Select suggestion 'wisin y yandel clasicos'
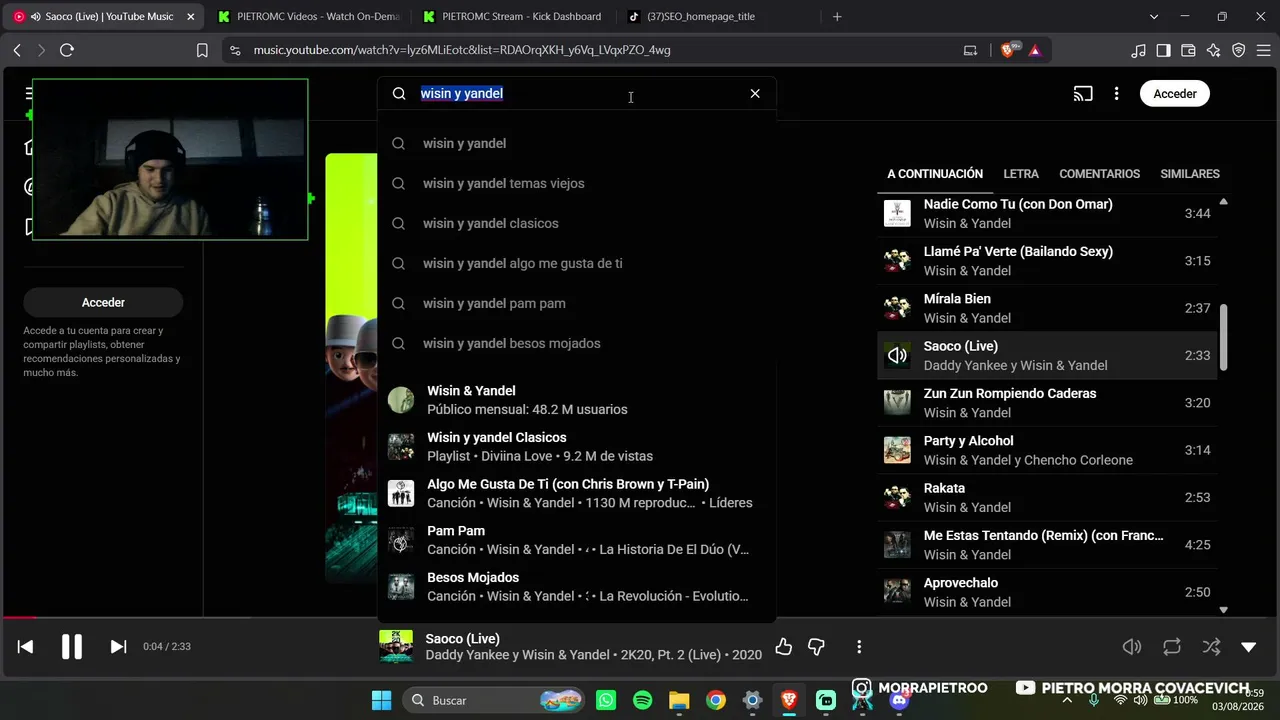The width and height of the screenshot is (1280, 720). [576, 223]
